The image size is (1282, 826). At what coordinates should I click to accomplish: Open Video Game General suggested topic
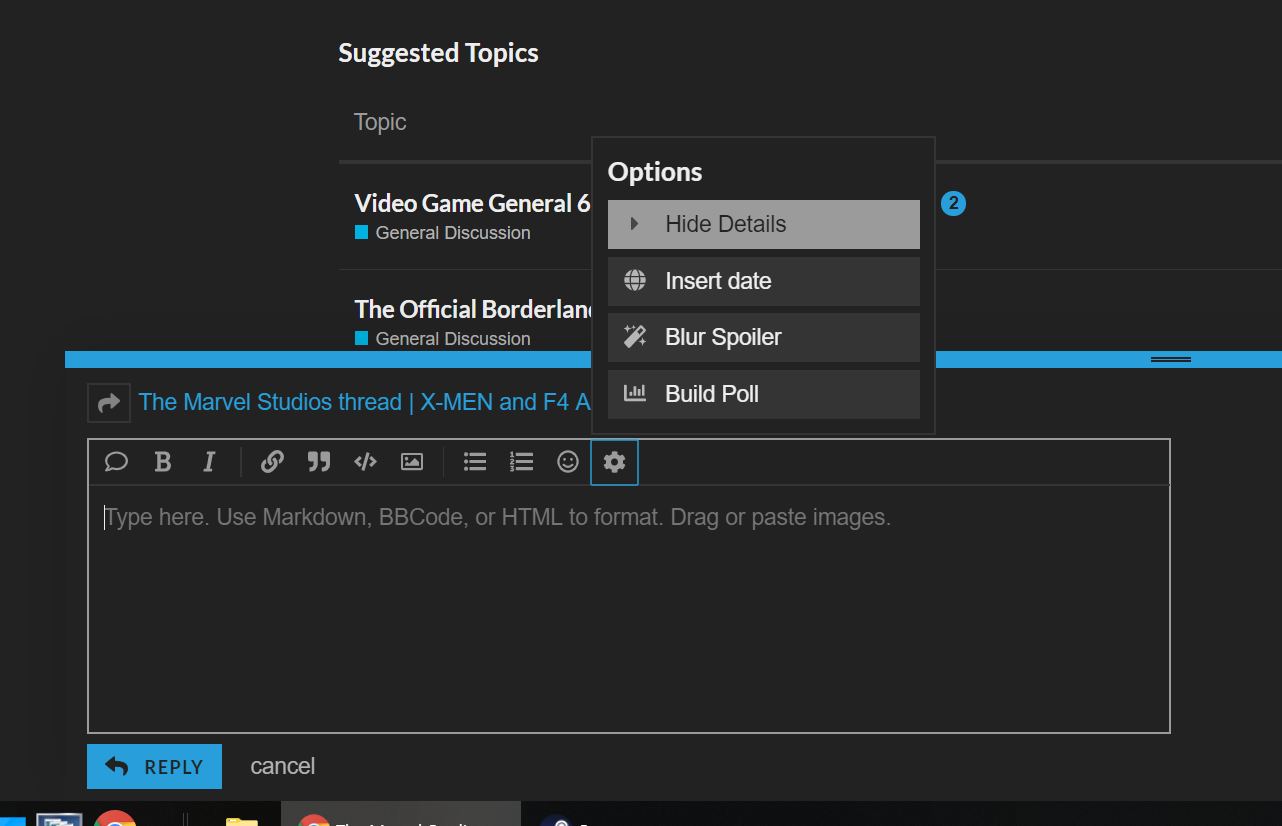[x=472, y=203]
